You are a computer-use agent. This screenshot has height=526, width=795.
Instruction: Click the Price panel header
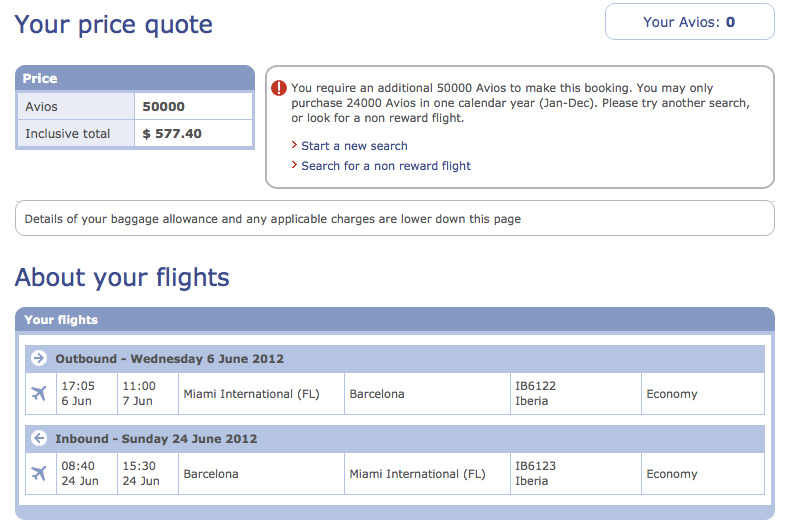[135, 78]
